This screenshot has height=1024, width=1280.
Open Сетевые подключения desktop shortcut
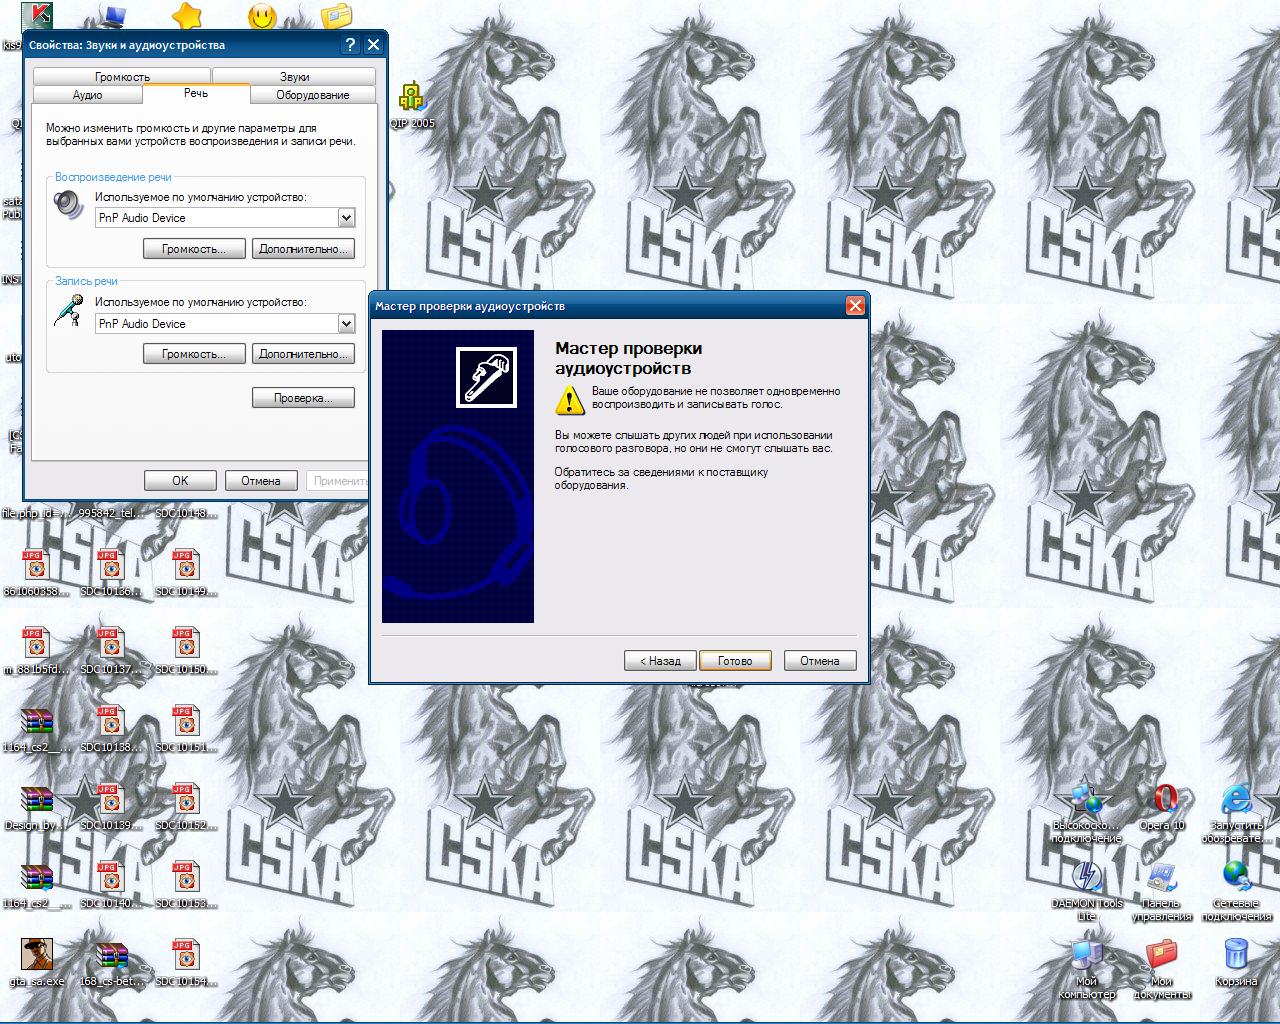(1236, 878)
